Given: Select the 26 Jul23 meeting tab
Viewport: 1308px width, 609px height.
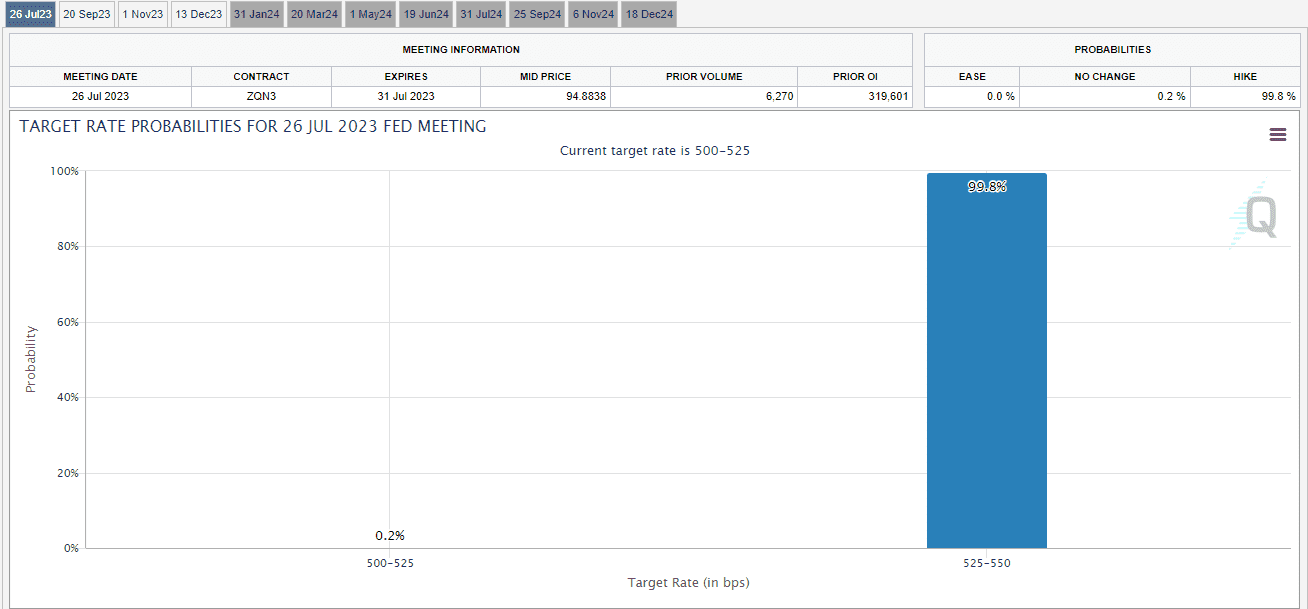Looking at the screenshot, I should [30, 14].
